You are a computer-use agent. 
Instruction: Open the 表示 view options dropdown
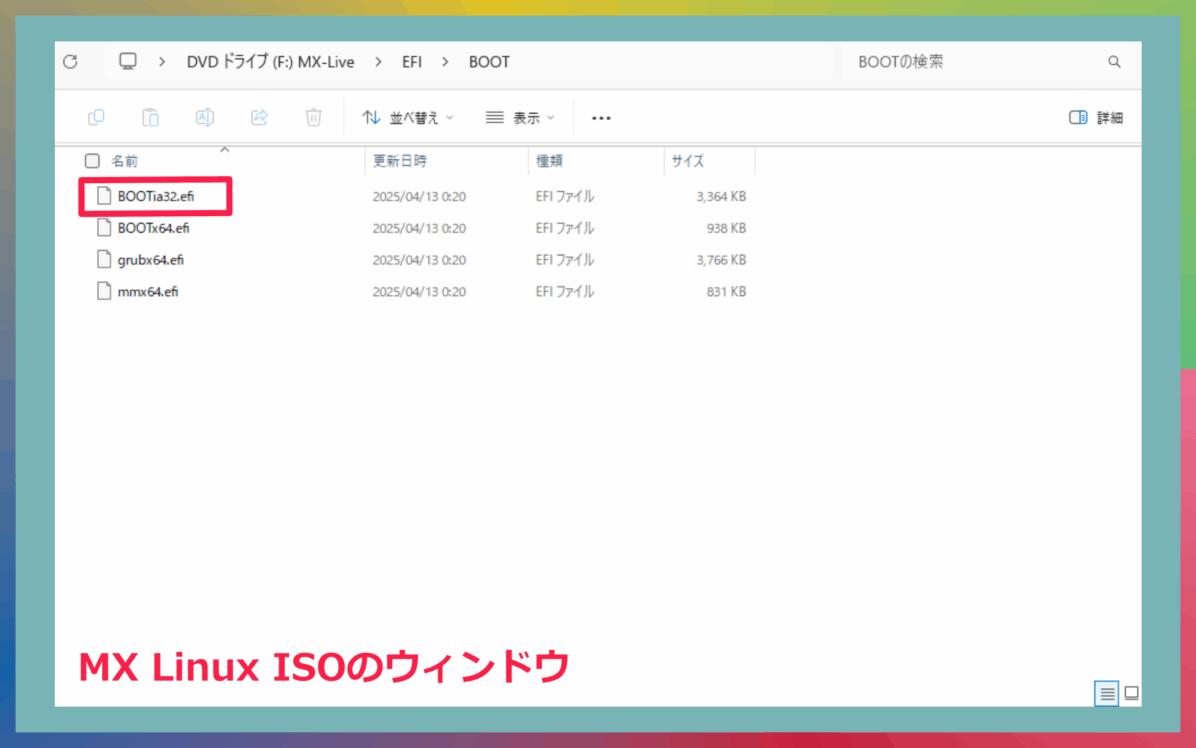[518, 117]
